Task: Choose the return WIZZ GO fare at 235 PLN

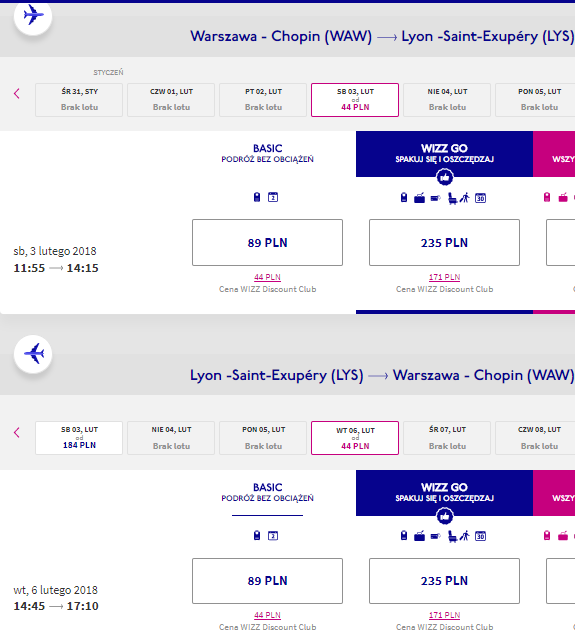Action: click(444, 581)
